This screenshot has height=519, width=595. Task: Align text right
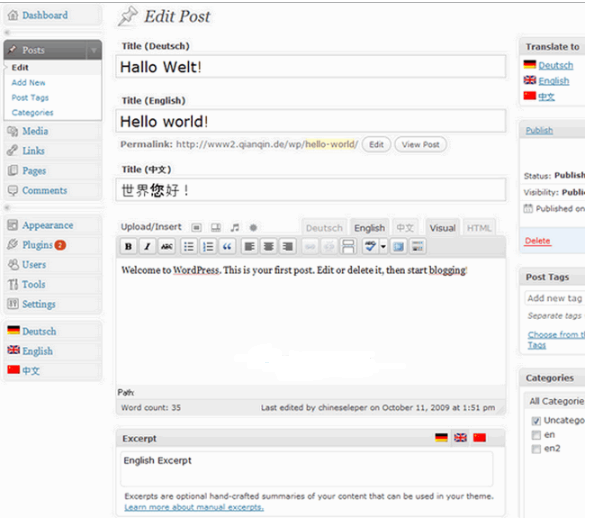click(288, 247)
